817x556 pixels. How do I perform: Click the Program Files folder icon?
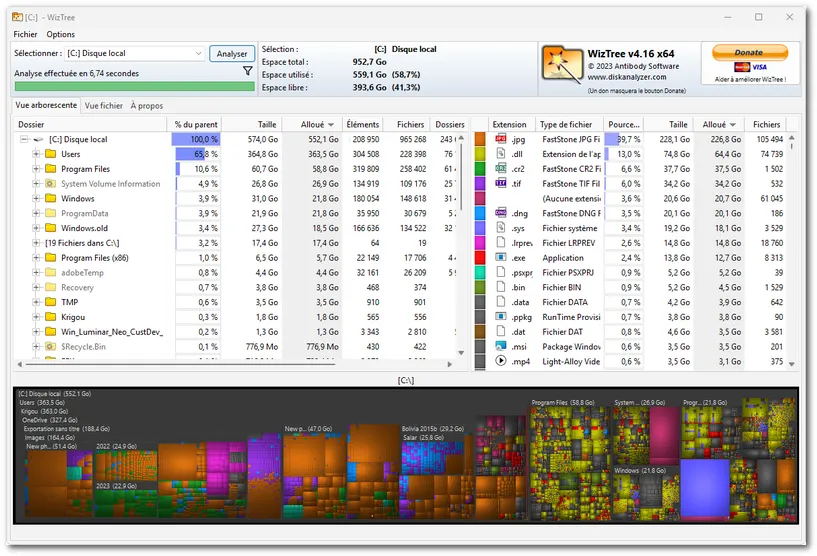tap(51, 169)
